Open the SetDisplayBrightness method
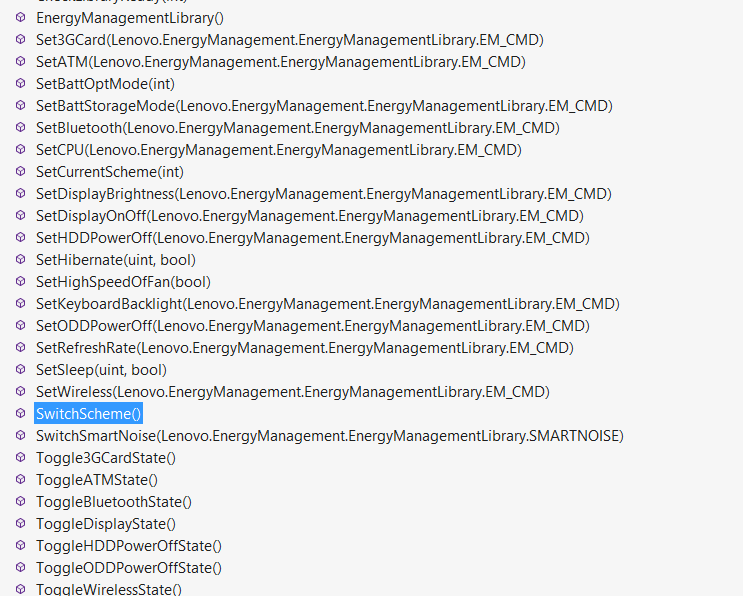Image resolution: width=743 pixels, height=596 pixels. coord(324,194)
